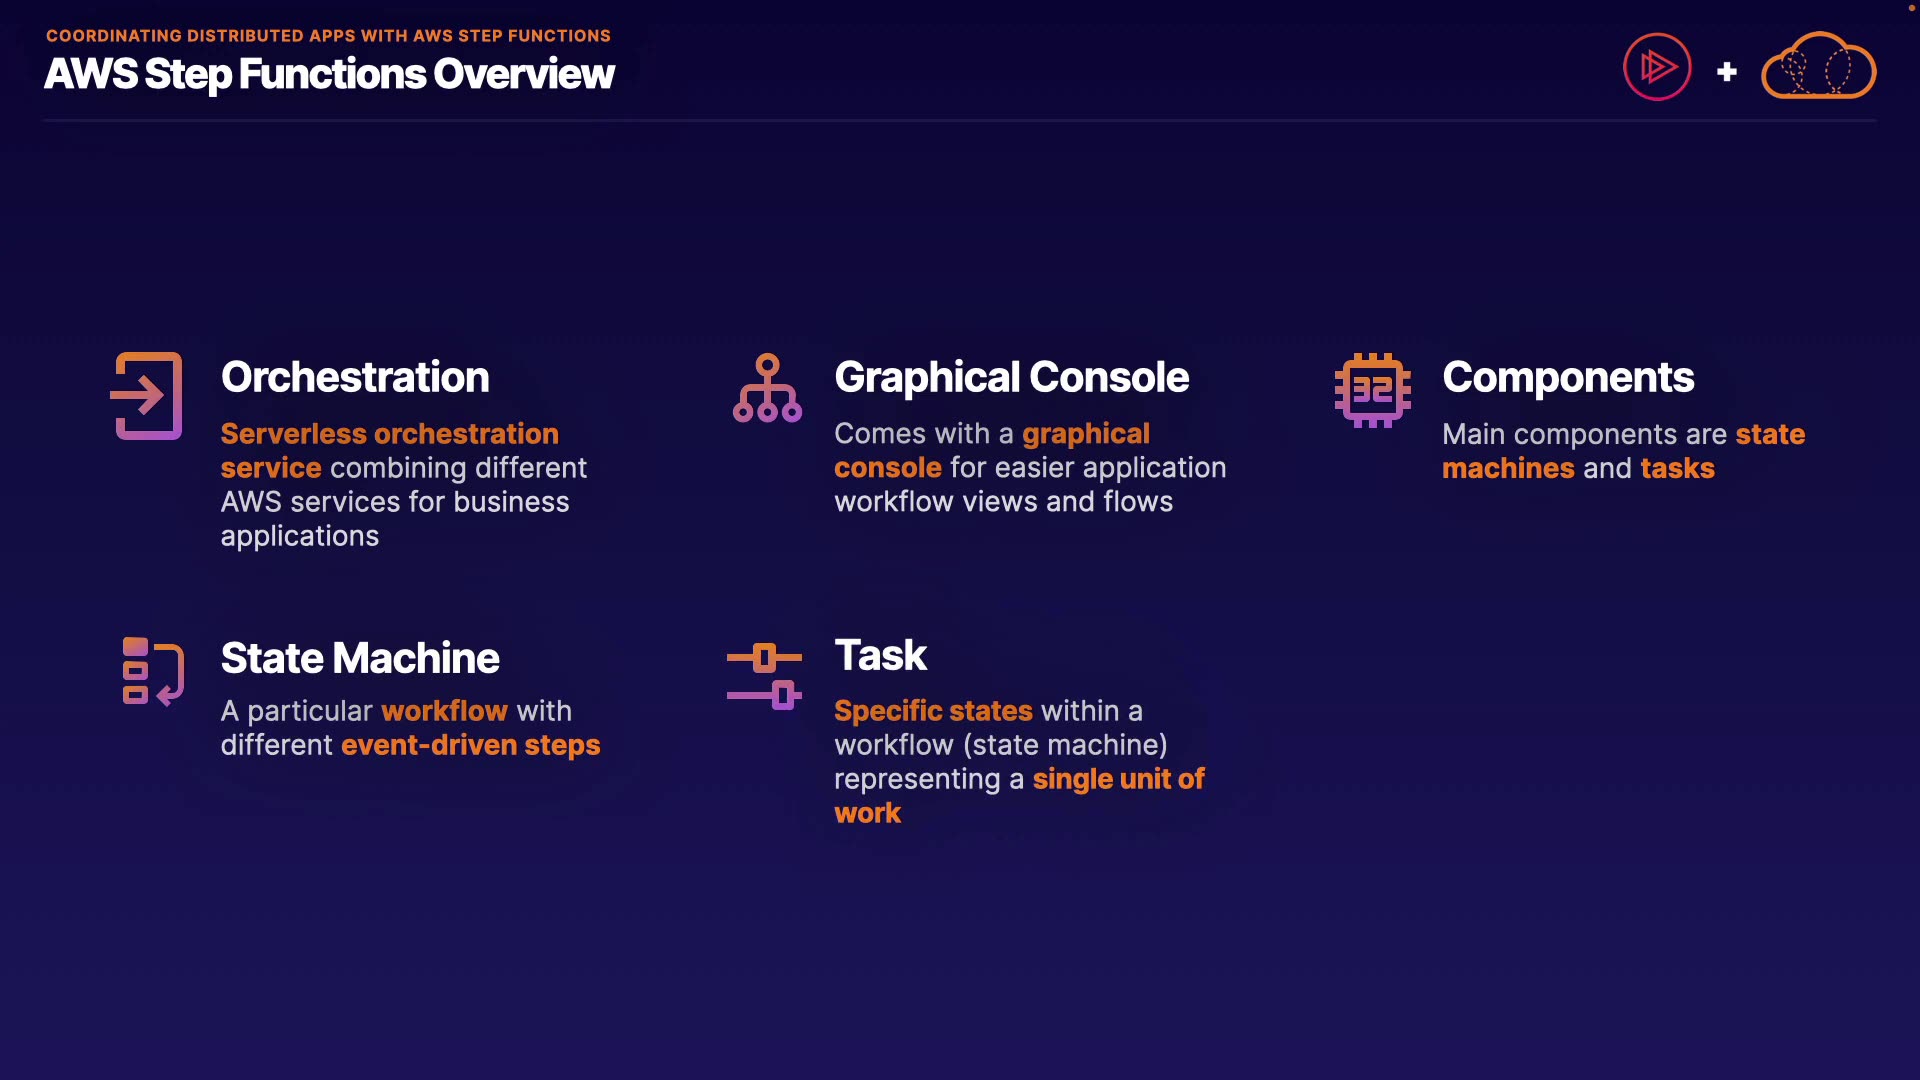Click the 'graphical console' highlighted text
The height and width of the screenshot is (1080, 1920).
pyautogui.click(x=1085, y=434)
